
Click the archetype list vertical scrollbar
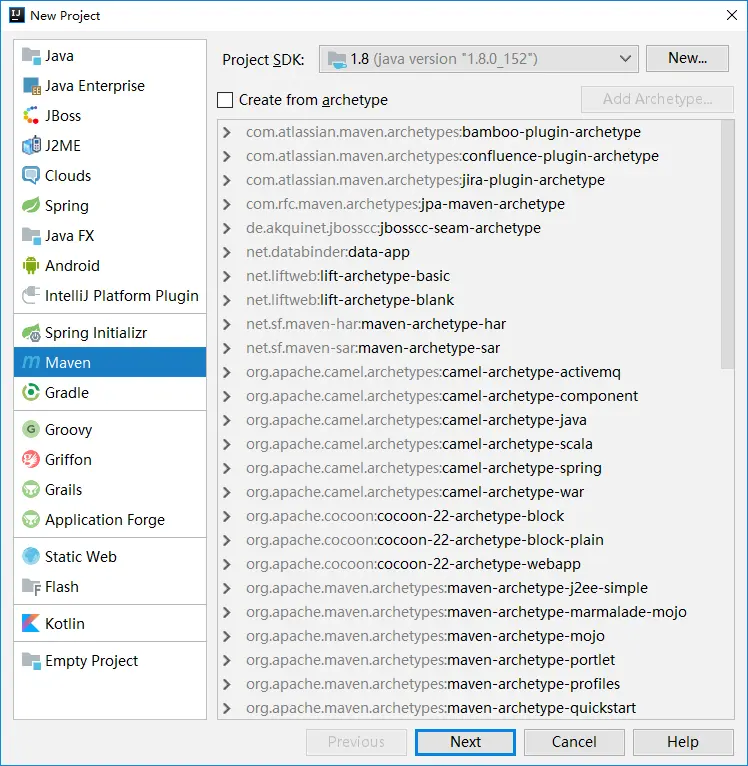727,244
